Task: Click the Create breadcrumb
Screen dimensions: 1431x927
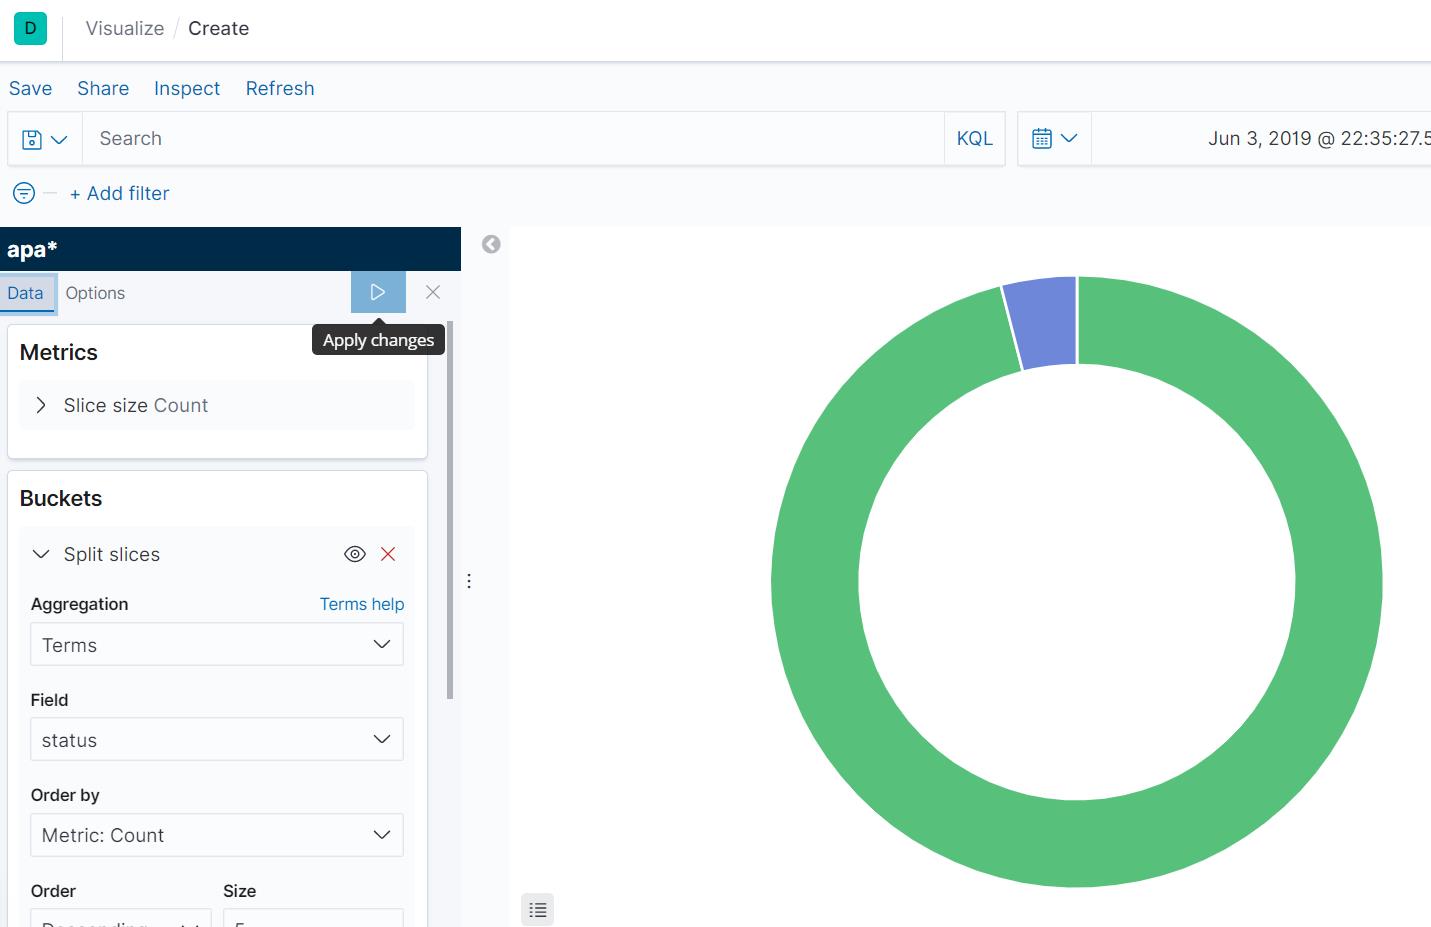Action: pos(218,28)
